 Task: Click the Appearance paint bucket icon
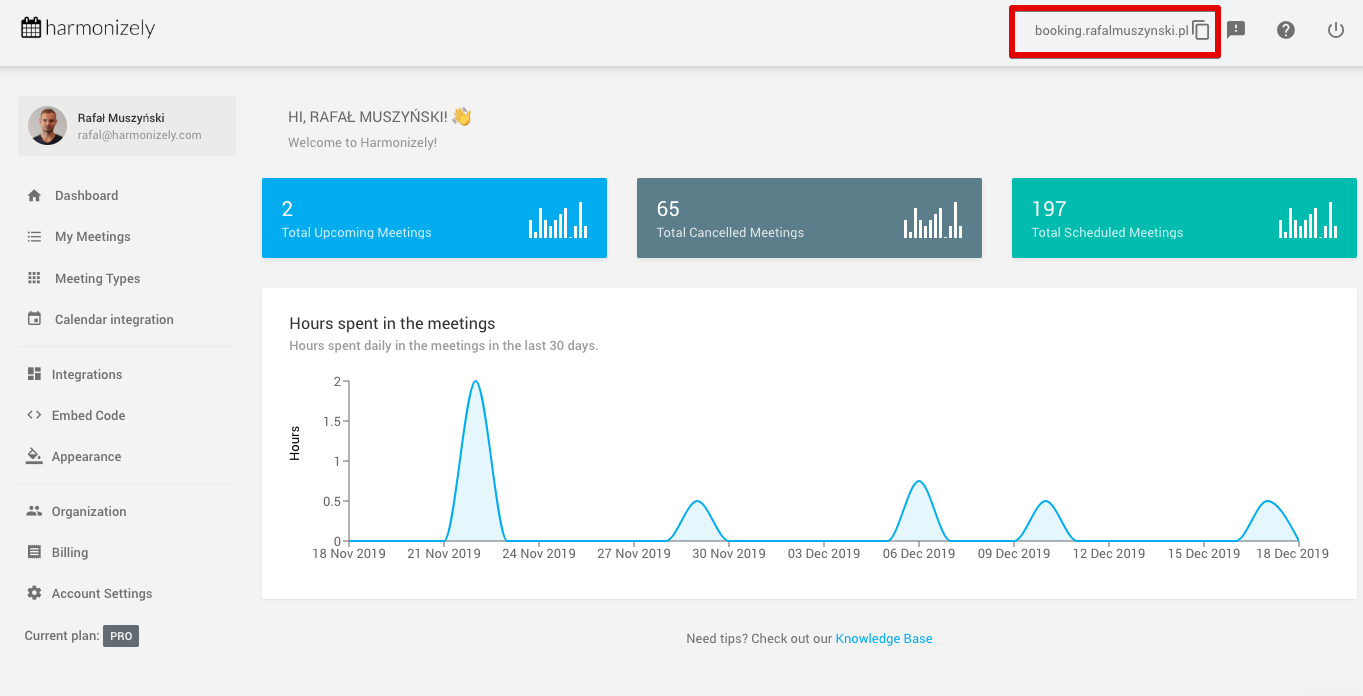pyautogui.click(x=34, y=456)
